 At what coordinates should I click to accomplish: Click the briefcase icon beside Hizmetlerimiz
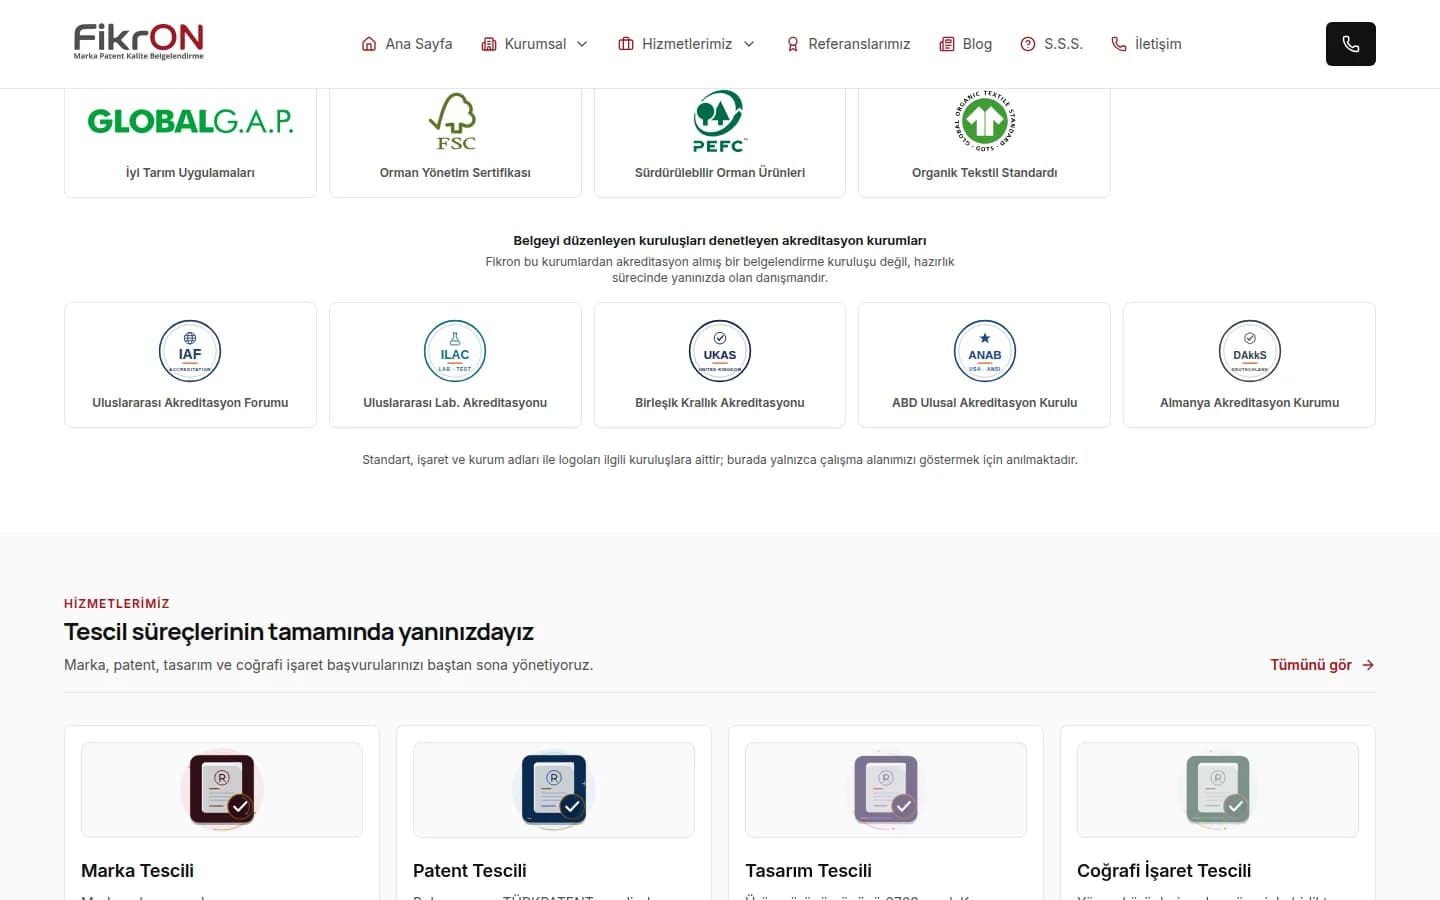pos(626,44)
